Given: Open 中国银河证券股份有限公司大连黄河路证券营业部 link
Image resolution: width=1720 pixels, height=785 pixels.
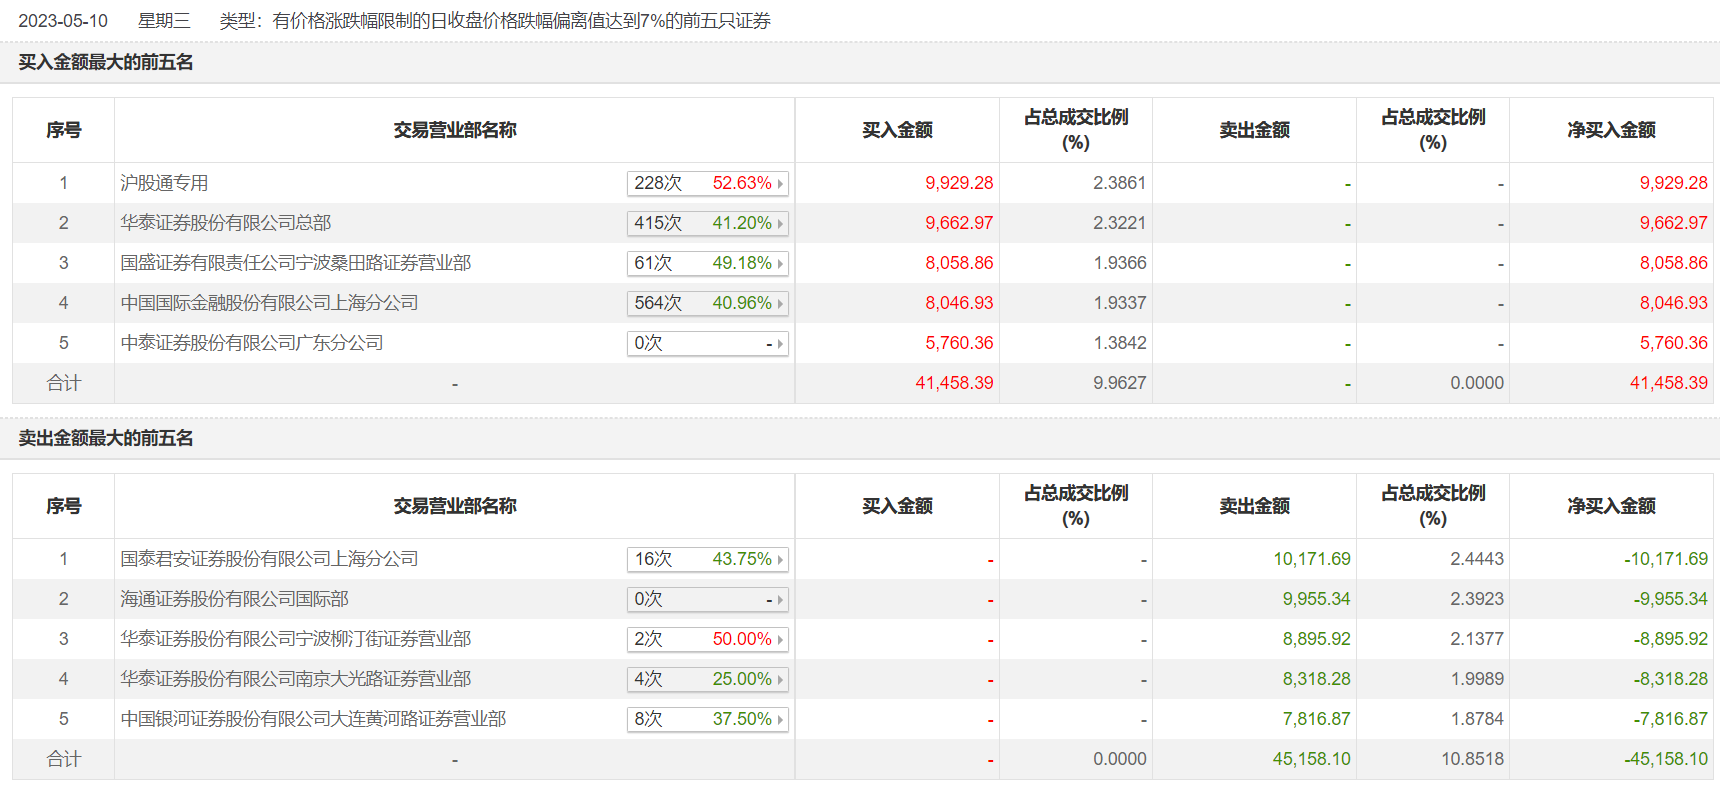Looking at the screenshot, I should (x=313, y=719).
